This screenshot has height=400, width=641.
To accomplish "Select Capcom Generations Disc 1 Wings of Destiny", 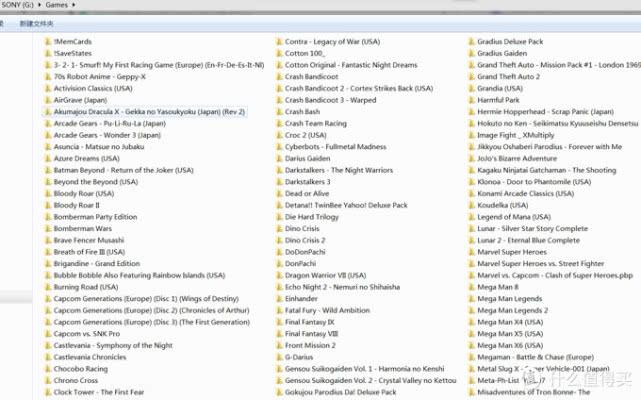I will click(146, 299).
